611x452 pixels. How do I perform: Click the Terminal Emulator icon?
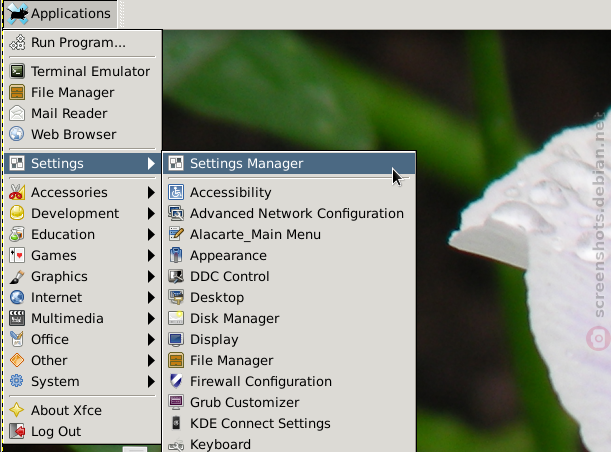point(17,71)
